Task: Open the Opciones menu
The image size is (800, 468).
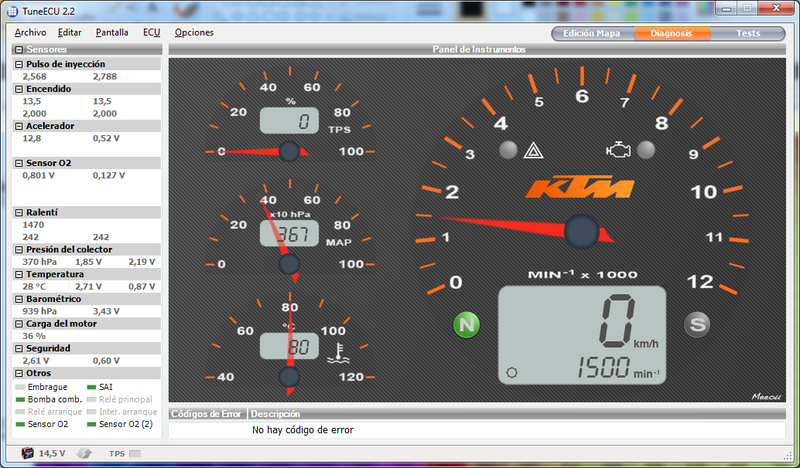Action: click(194, 32)
